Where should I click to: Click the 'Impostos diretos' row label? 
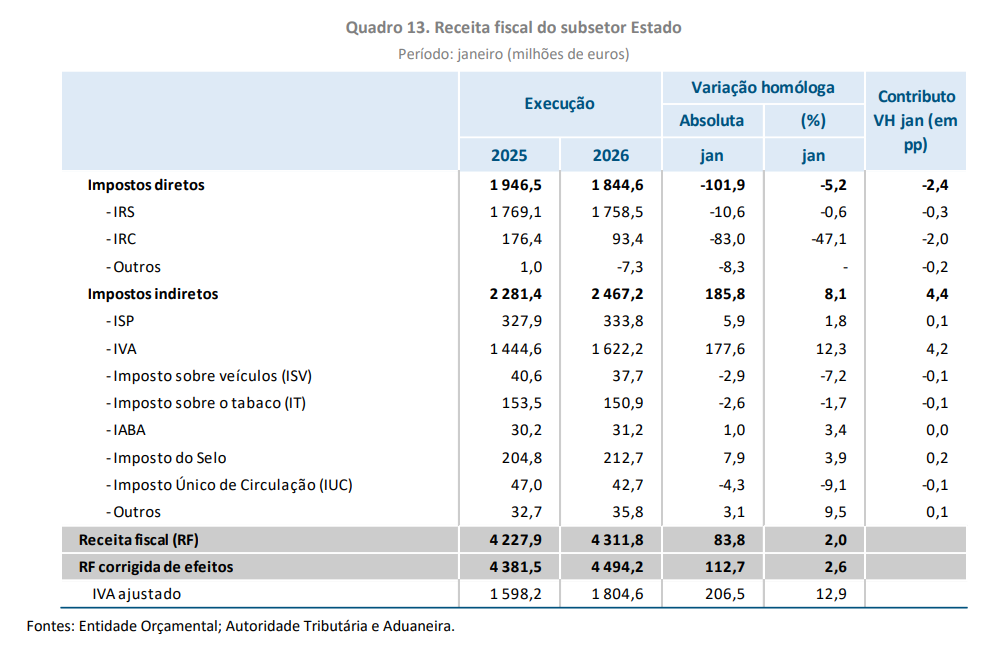point(146,185)
